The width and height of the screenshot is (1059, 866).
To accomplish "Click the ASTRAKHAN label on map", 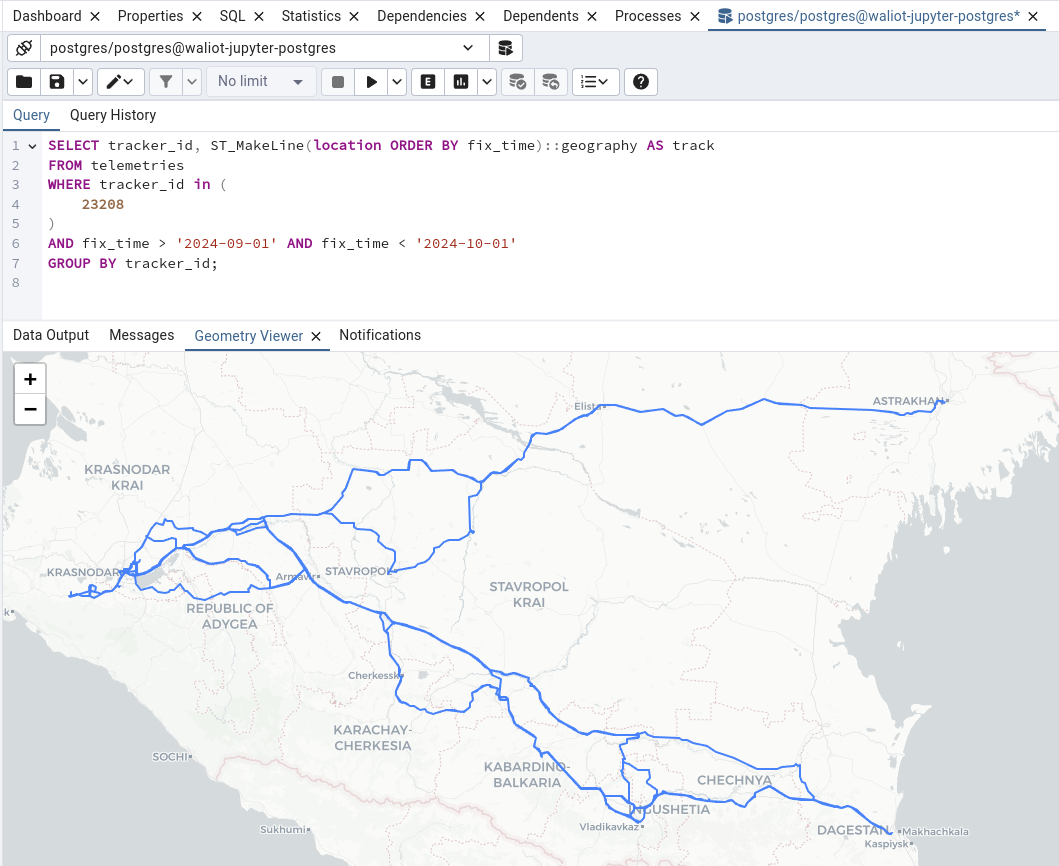I will click(908, 401).
